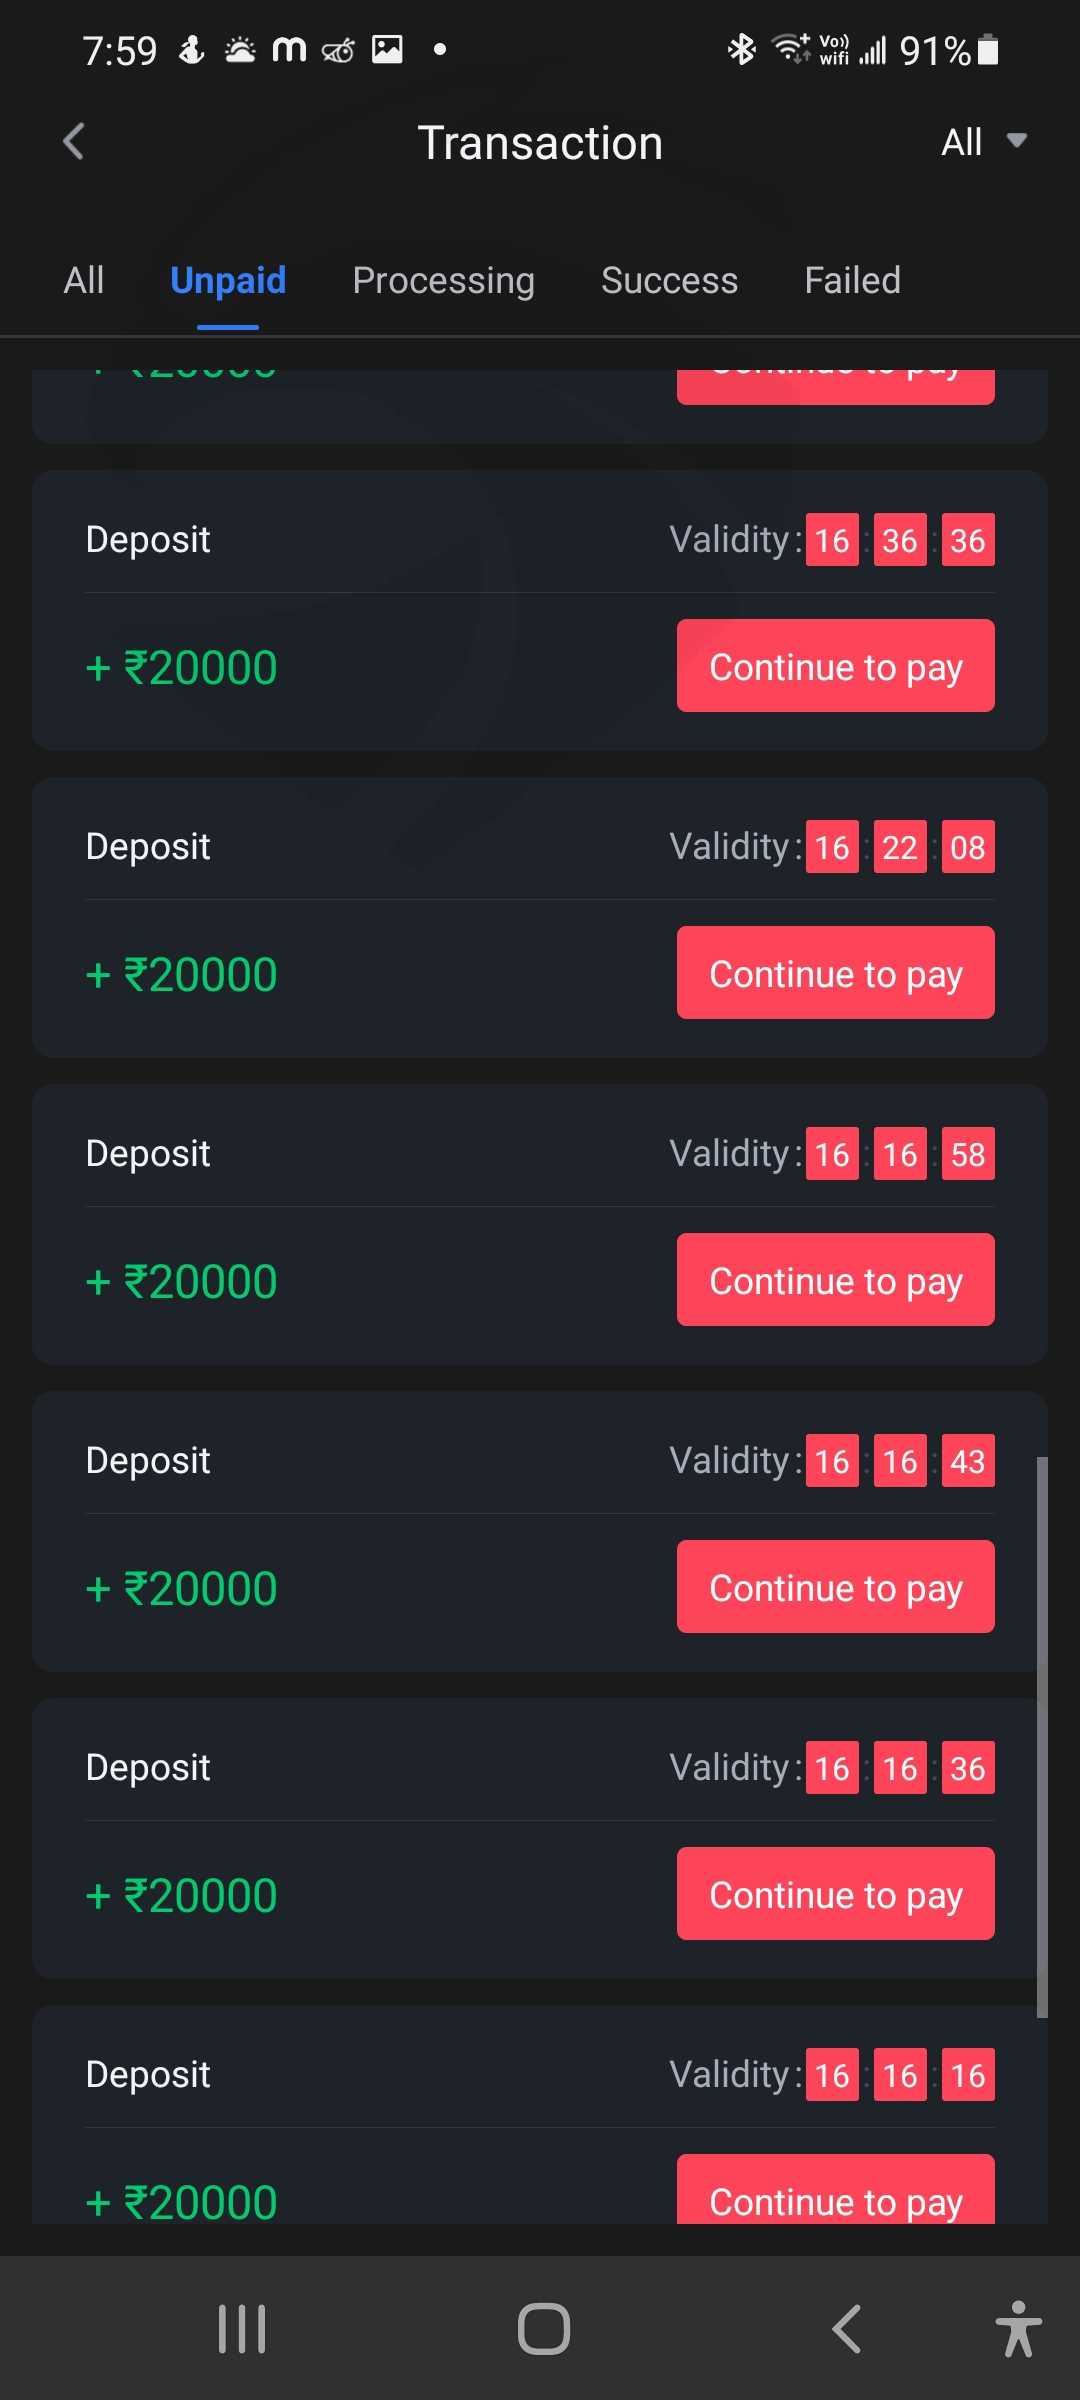Image resolution: width=1080 pixels, height=2400 pixels.
Task: Tap the weather notification icon
Action: (240, 49)
